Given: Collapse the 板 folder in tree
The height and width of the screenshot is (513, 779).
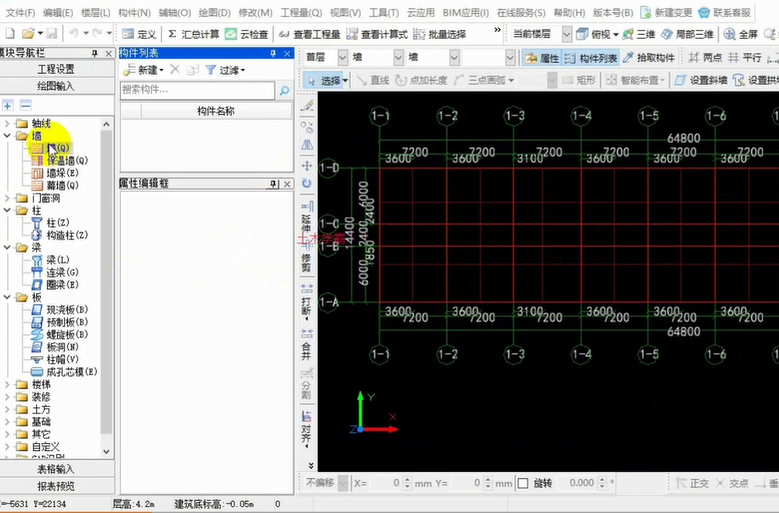Looking at the screenshot, I should tap(7, 297).
